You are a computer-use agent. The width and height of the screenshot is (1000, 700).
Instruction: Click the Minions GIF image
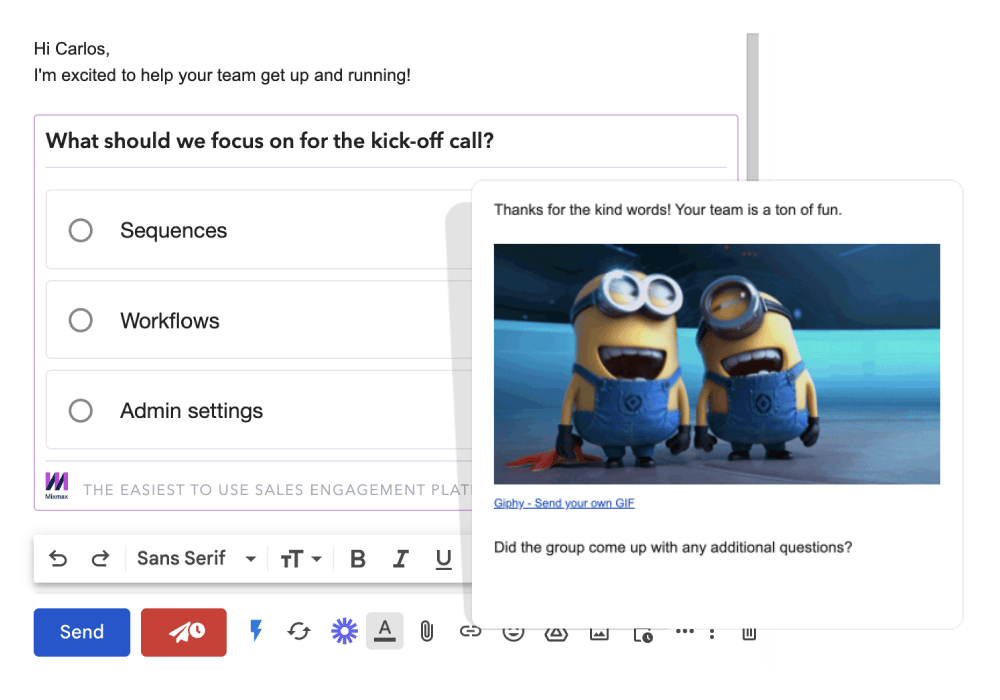pyautogui.click(x=717, y=364)
